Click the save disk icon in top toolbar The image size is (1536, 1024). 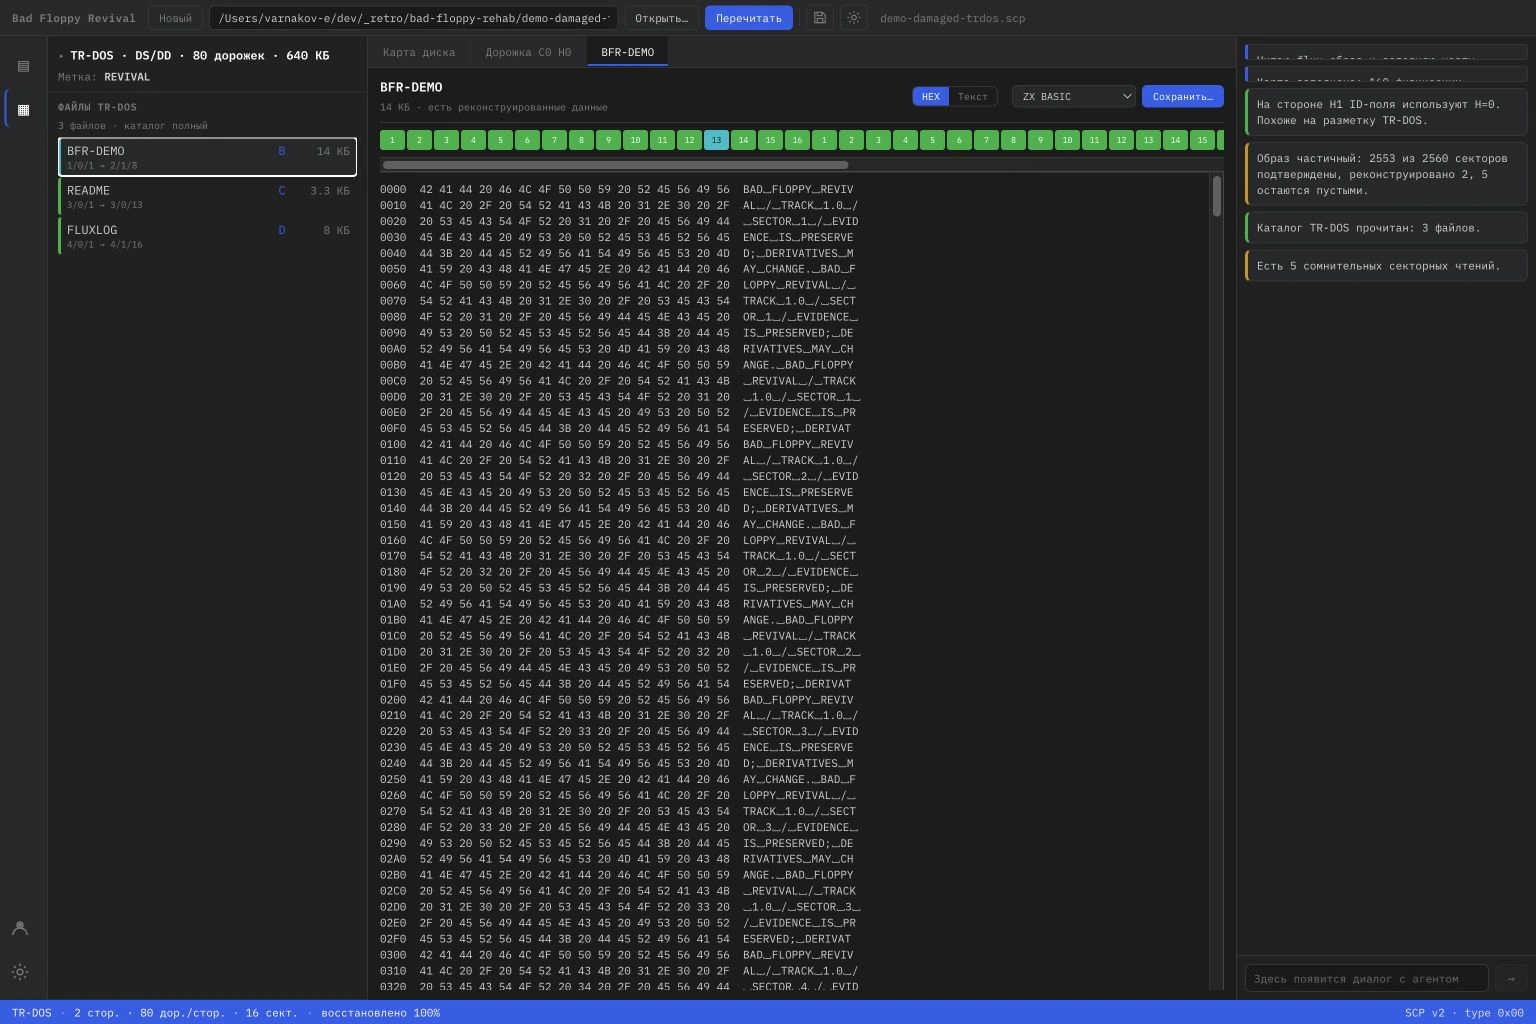coord(820,18)
